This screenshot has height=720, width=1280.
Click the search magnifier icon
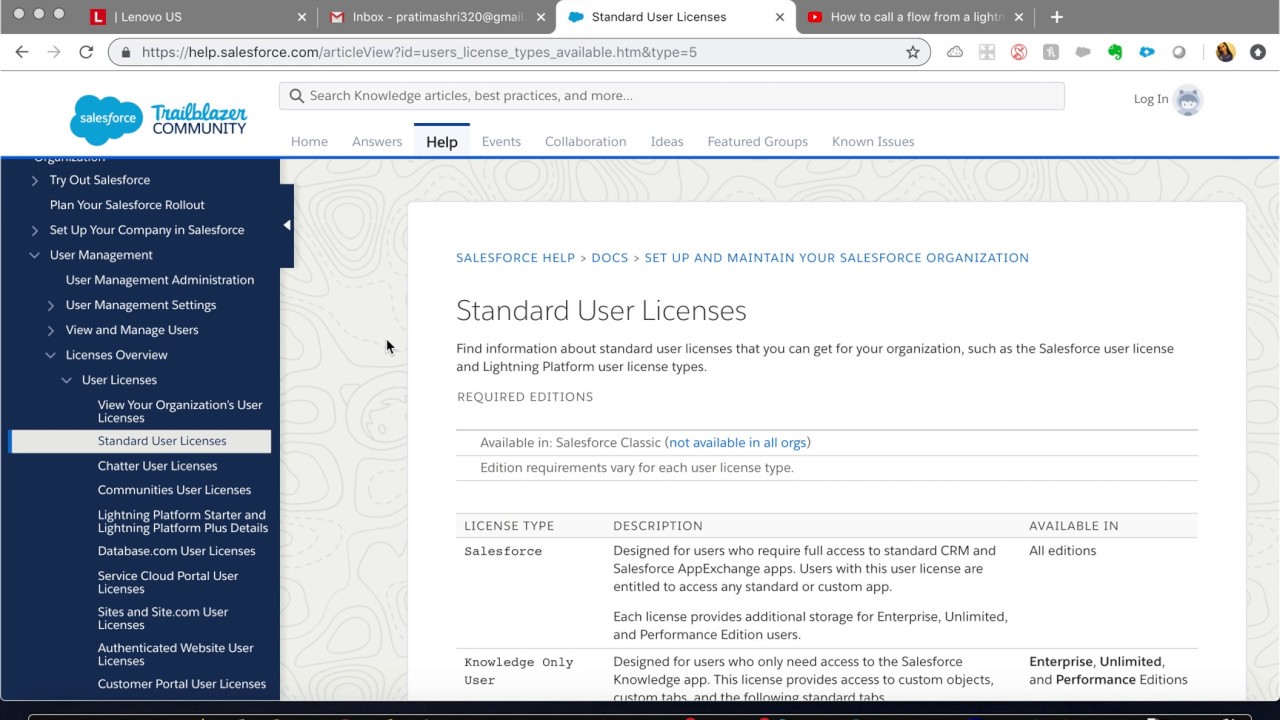point(296,96)
